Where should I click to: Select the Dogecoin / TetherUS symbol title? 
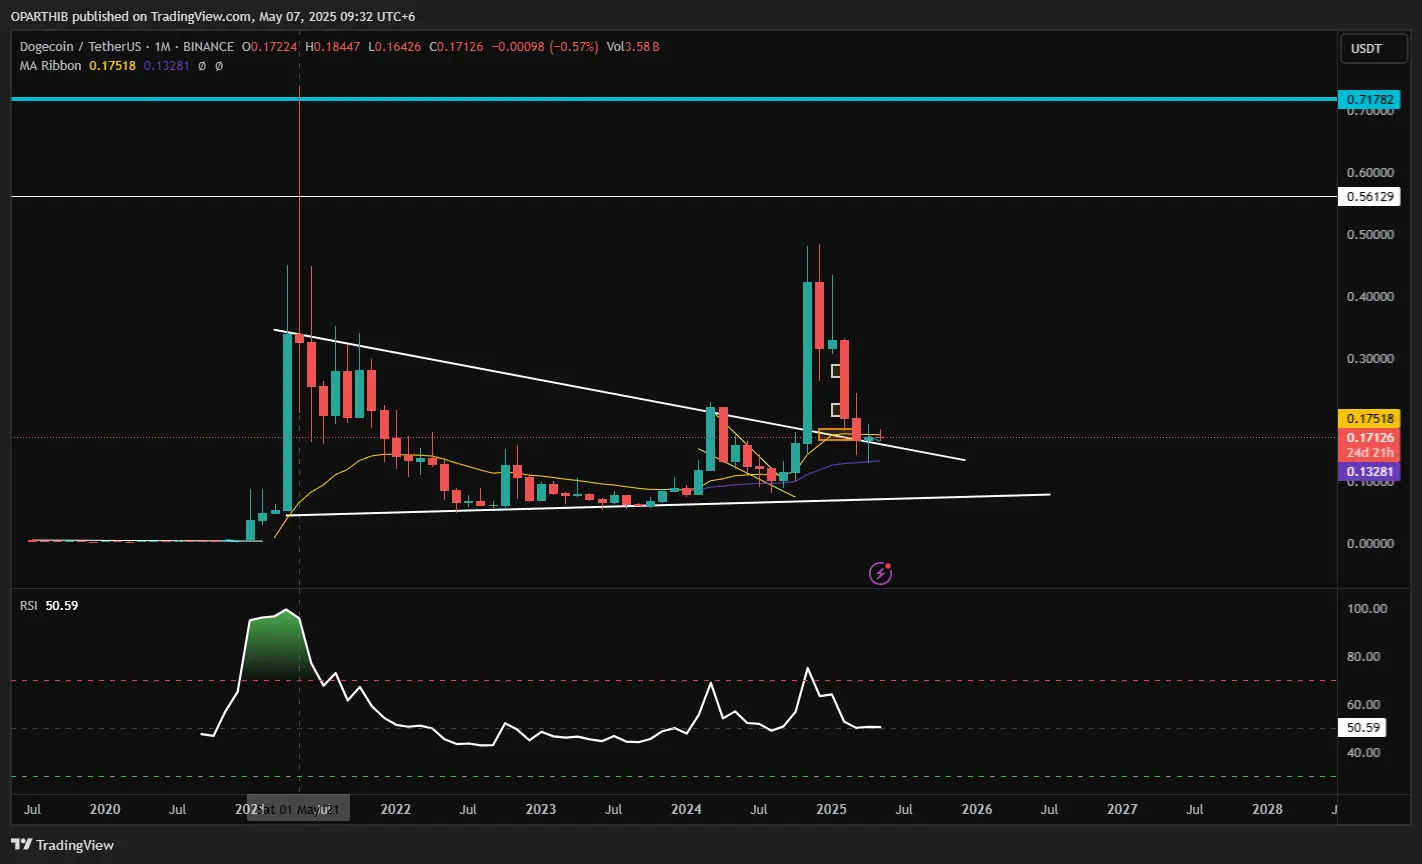127,47
